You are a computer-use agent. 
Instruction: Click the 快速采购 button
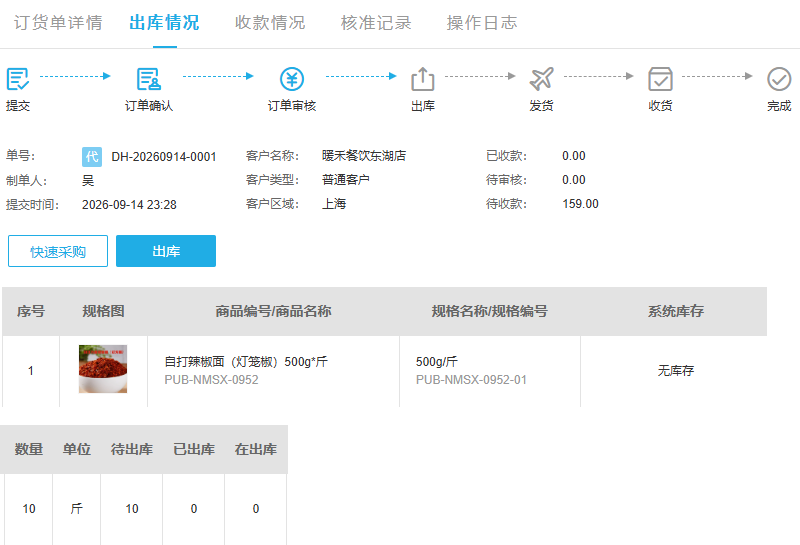[x=58, y=251]
